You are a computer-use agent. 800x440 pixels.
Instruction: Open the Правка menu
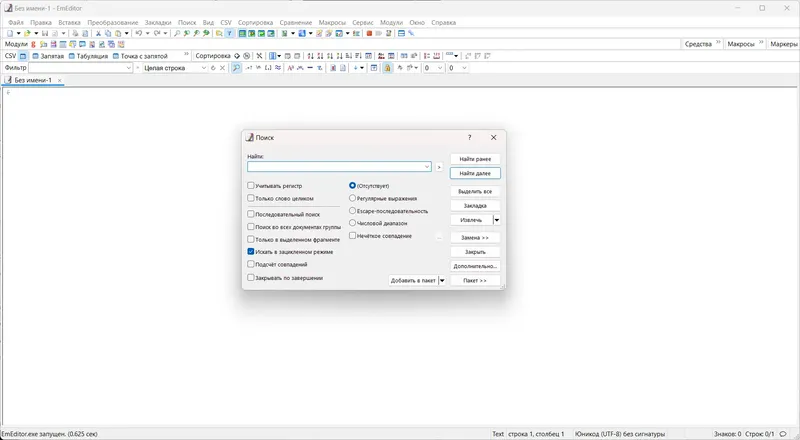(x=41, y=22)
